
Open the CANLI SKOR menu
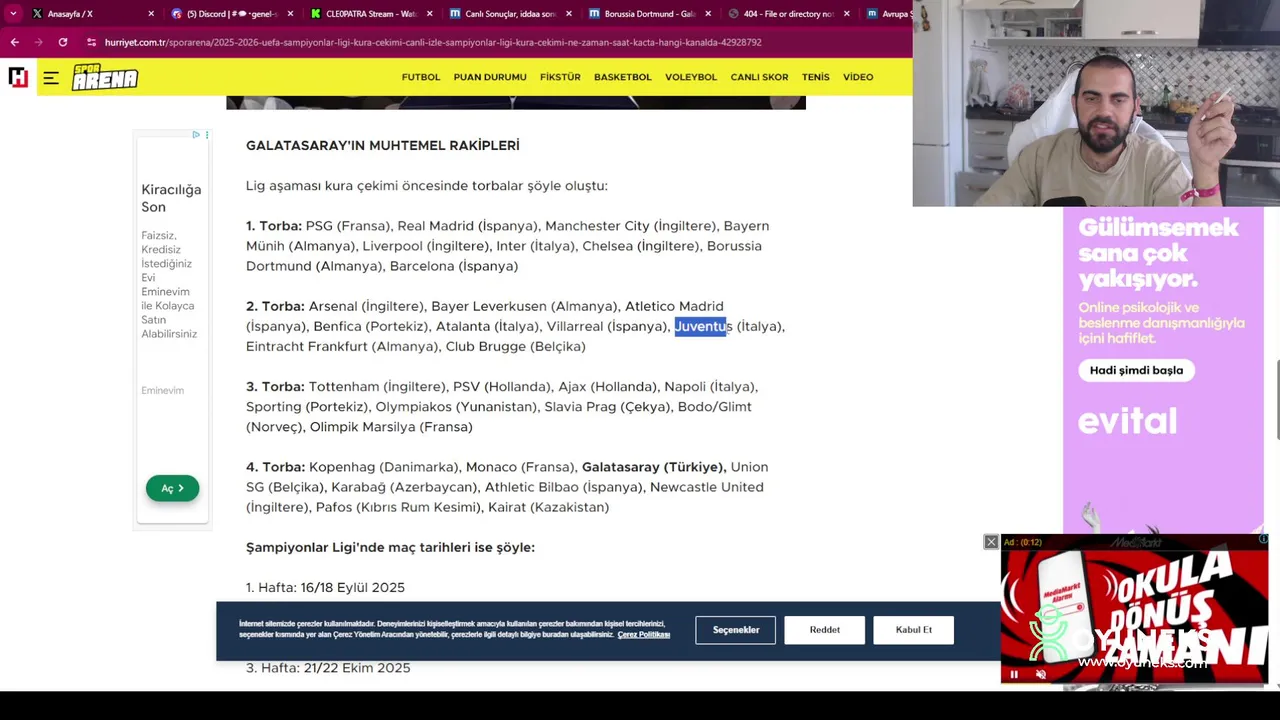(759, 77)
